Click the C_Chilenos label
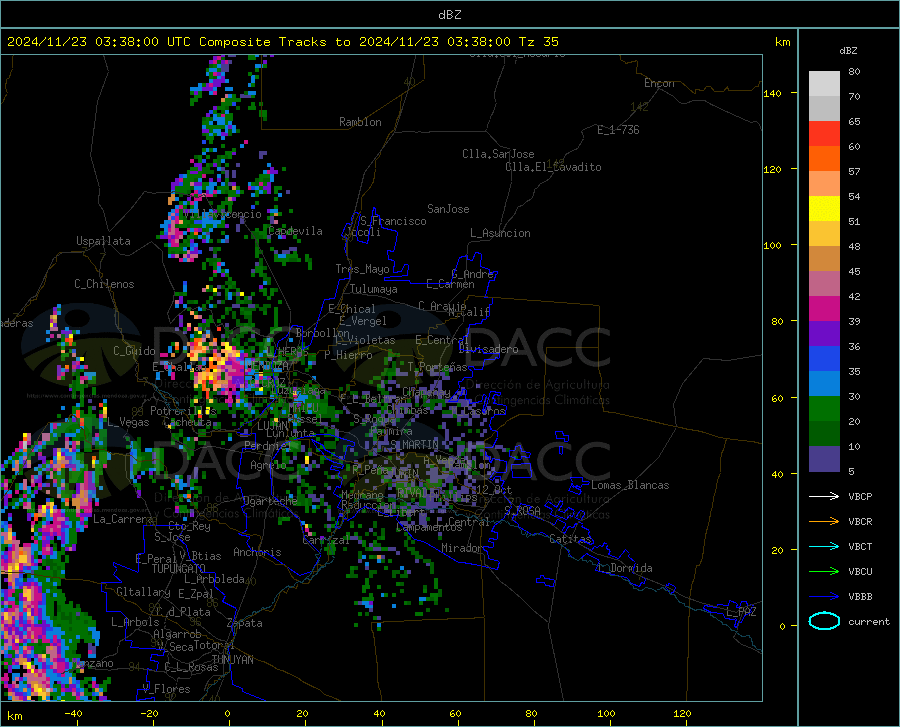Viewport: 900px width, 727px height. [x=104, y=284]
